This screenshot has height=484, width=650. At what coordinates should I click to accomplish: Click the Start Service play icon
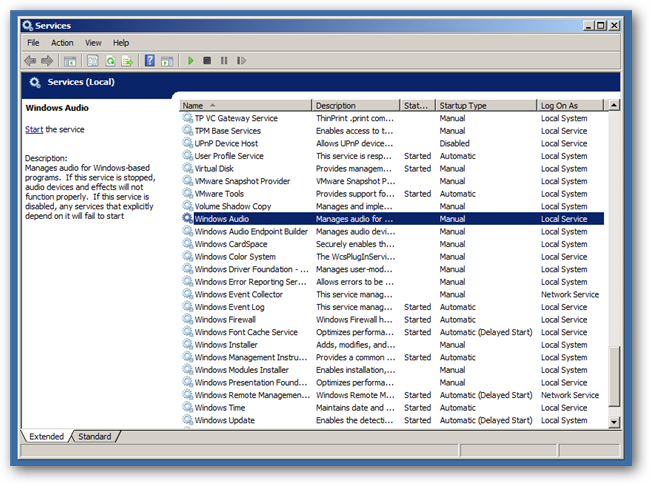coord(191,61)
